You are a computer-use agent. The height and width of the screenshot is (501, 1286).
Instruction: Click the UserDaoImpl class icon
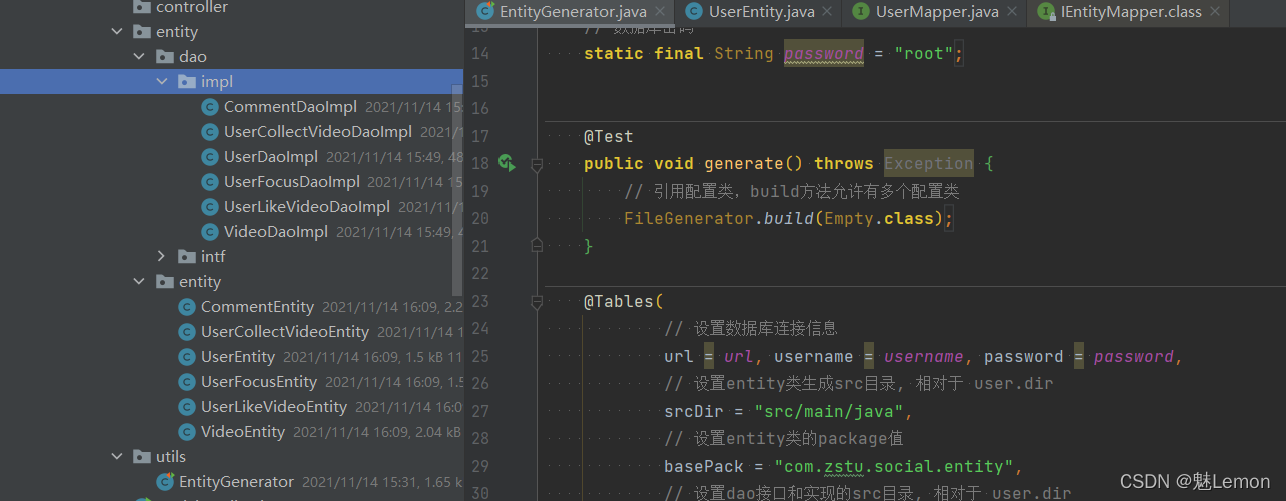click(x=209, y=157)
